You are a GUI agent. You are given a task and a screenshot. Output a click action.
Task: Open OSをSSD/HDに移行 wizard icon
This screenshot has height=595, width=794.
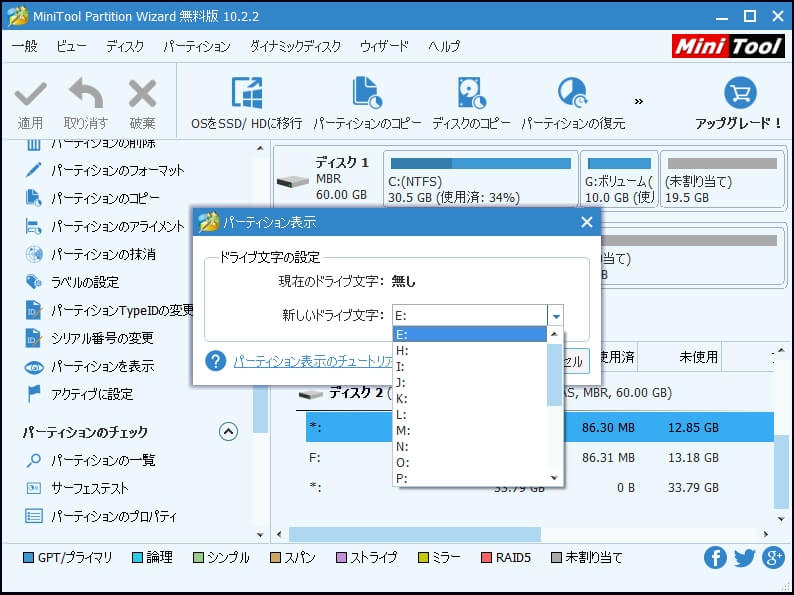tap(247, 93)
